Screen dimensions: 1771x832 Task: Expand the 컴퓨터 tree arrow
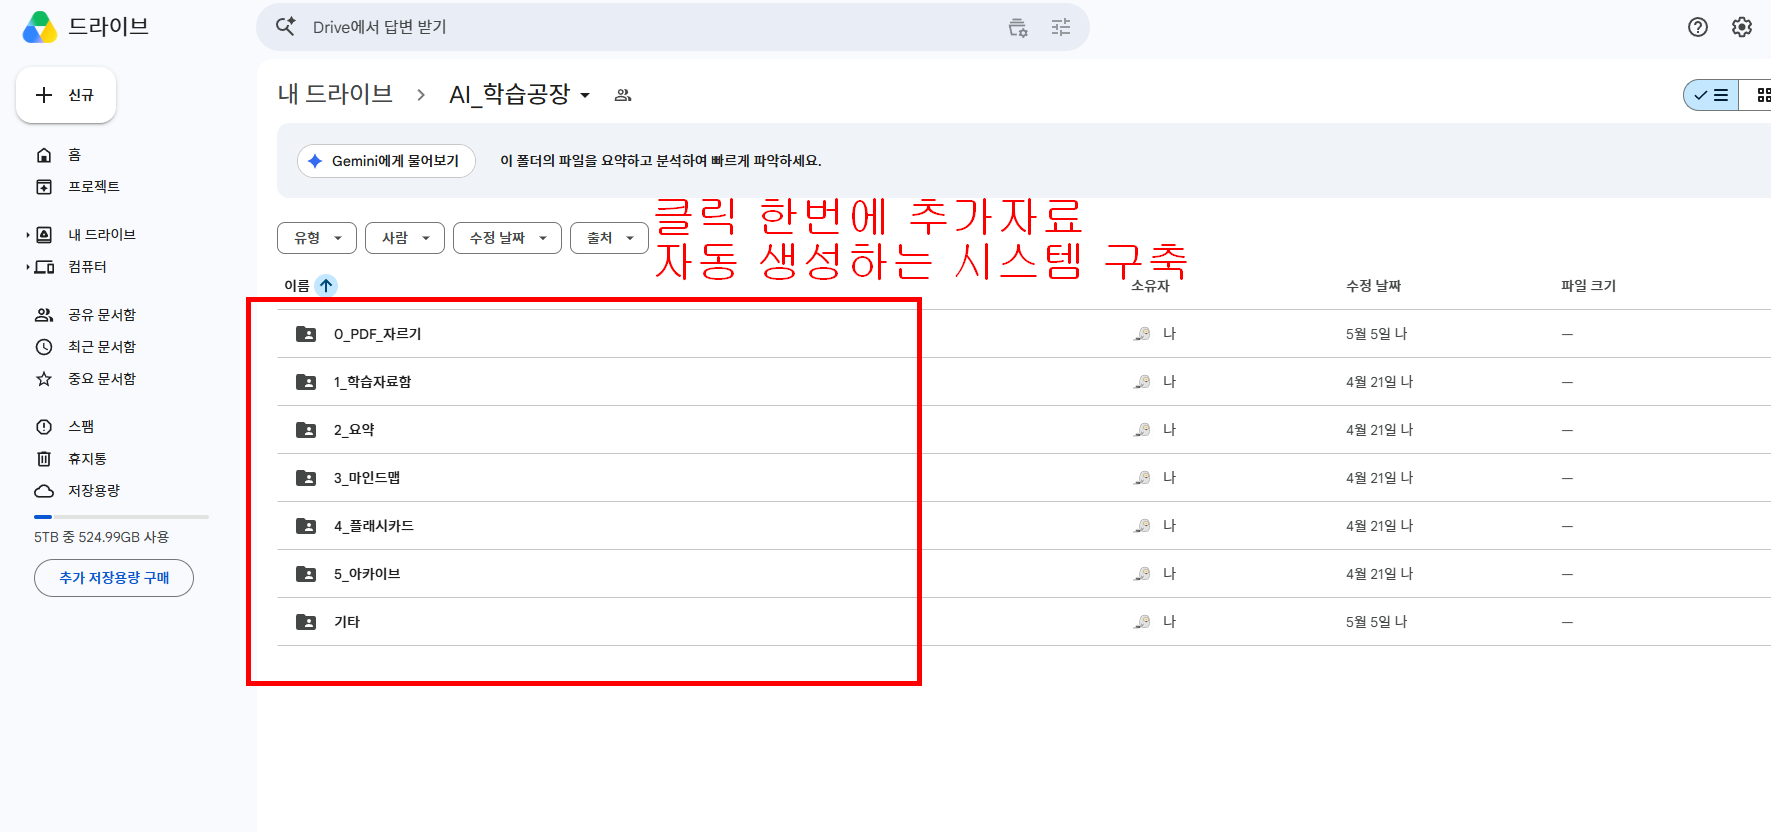coord(28,267)
